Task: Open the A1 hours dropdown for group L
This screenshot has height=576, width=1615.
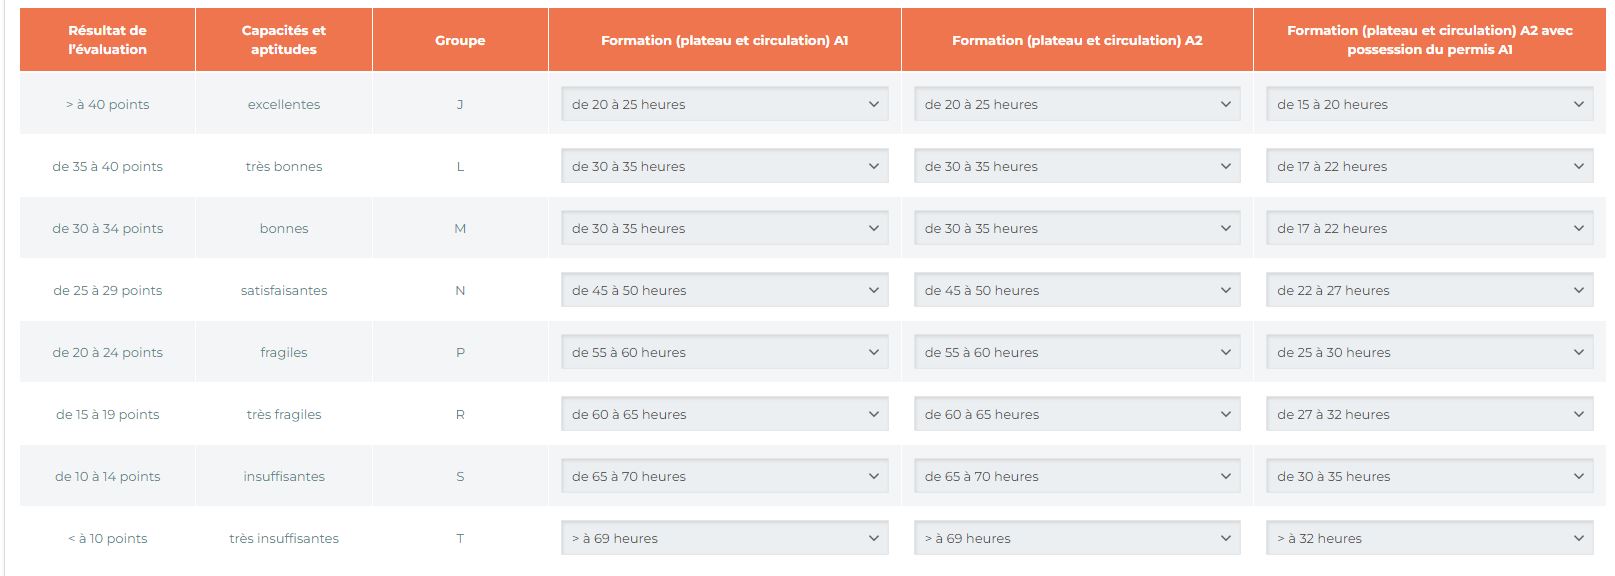Action: click(724, 166)
